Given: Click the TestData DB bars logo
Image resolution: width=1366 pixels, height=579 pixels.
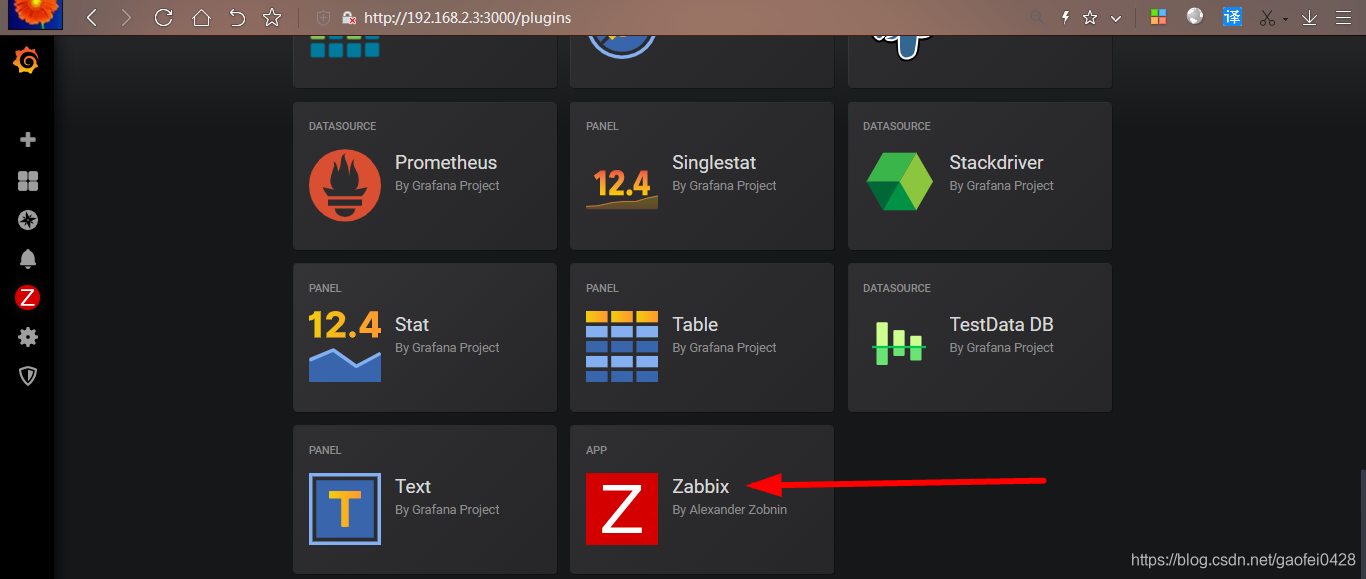Looking at the screenshot, I should (898, 344).
